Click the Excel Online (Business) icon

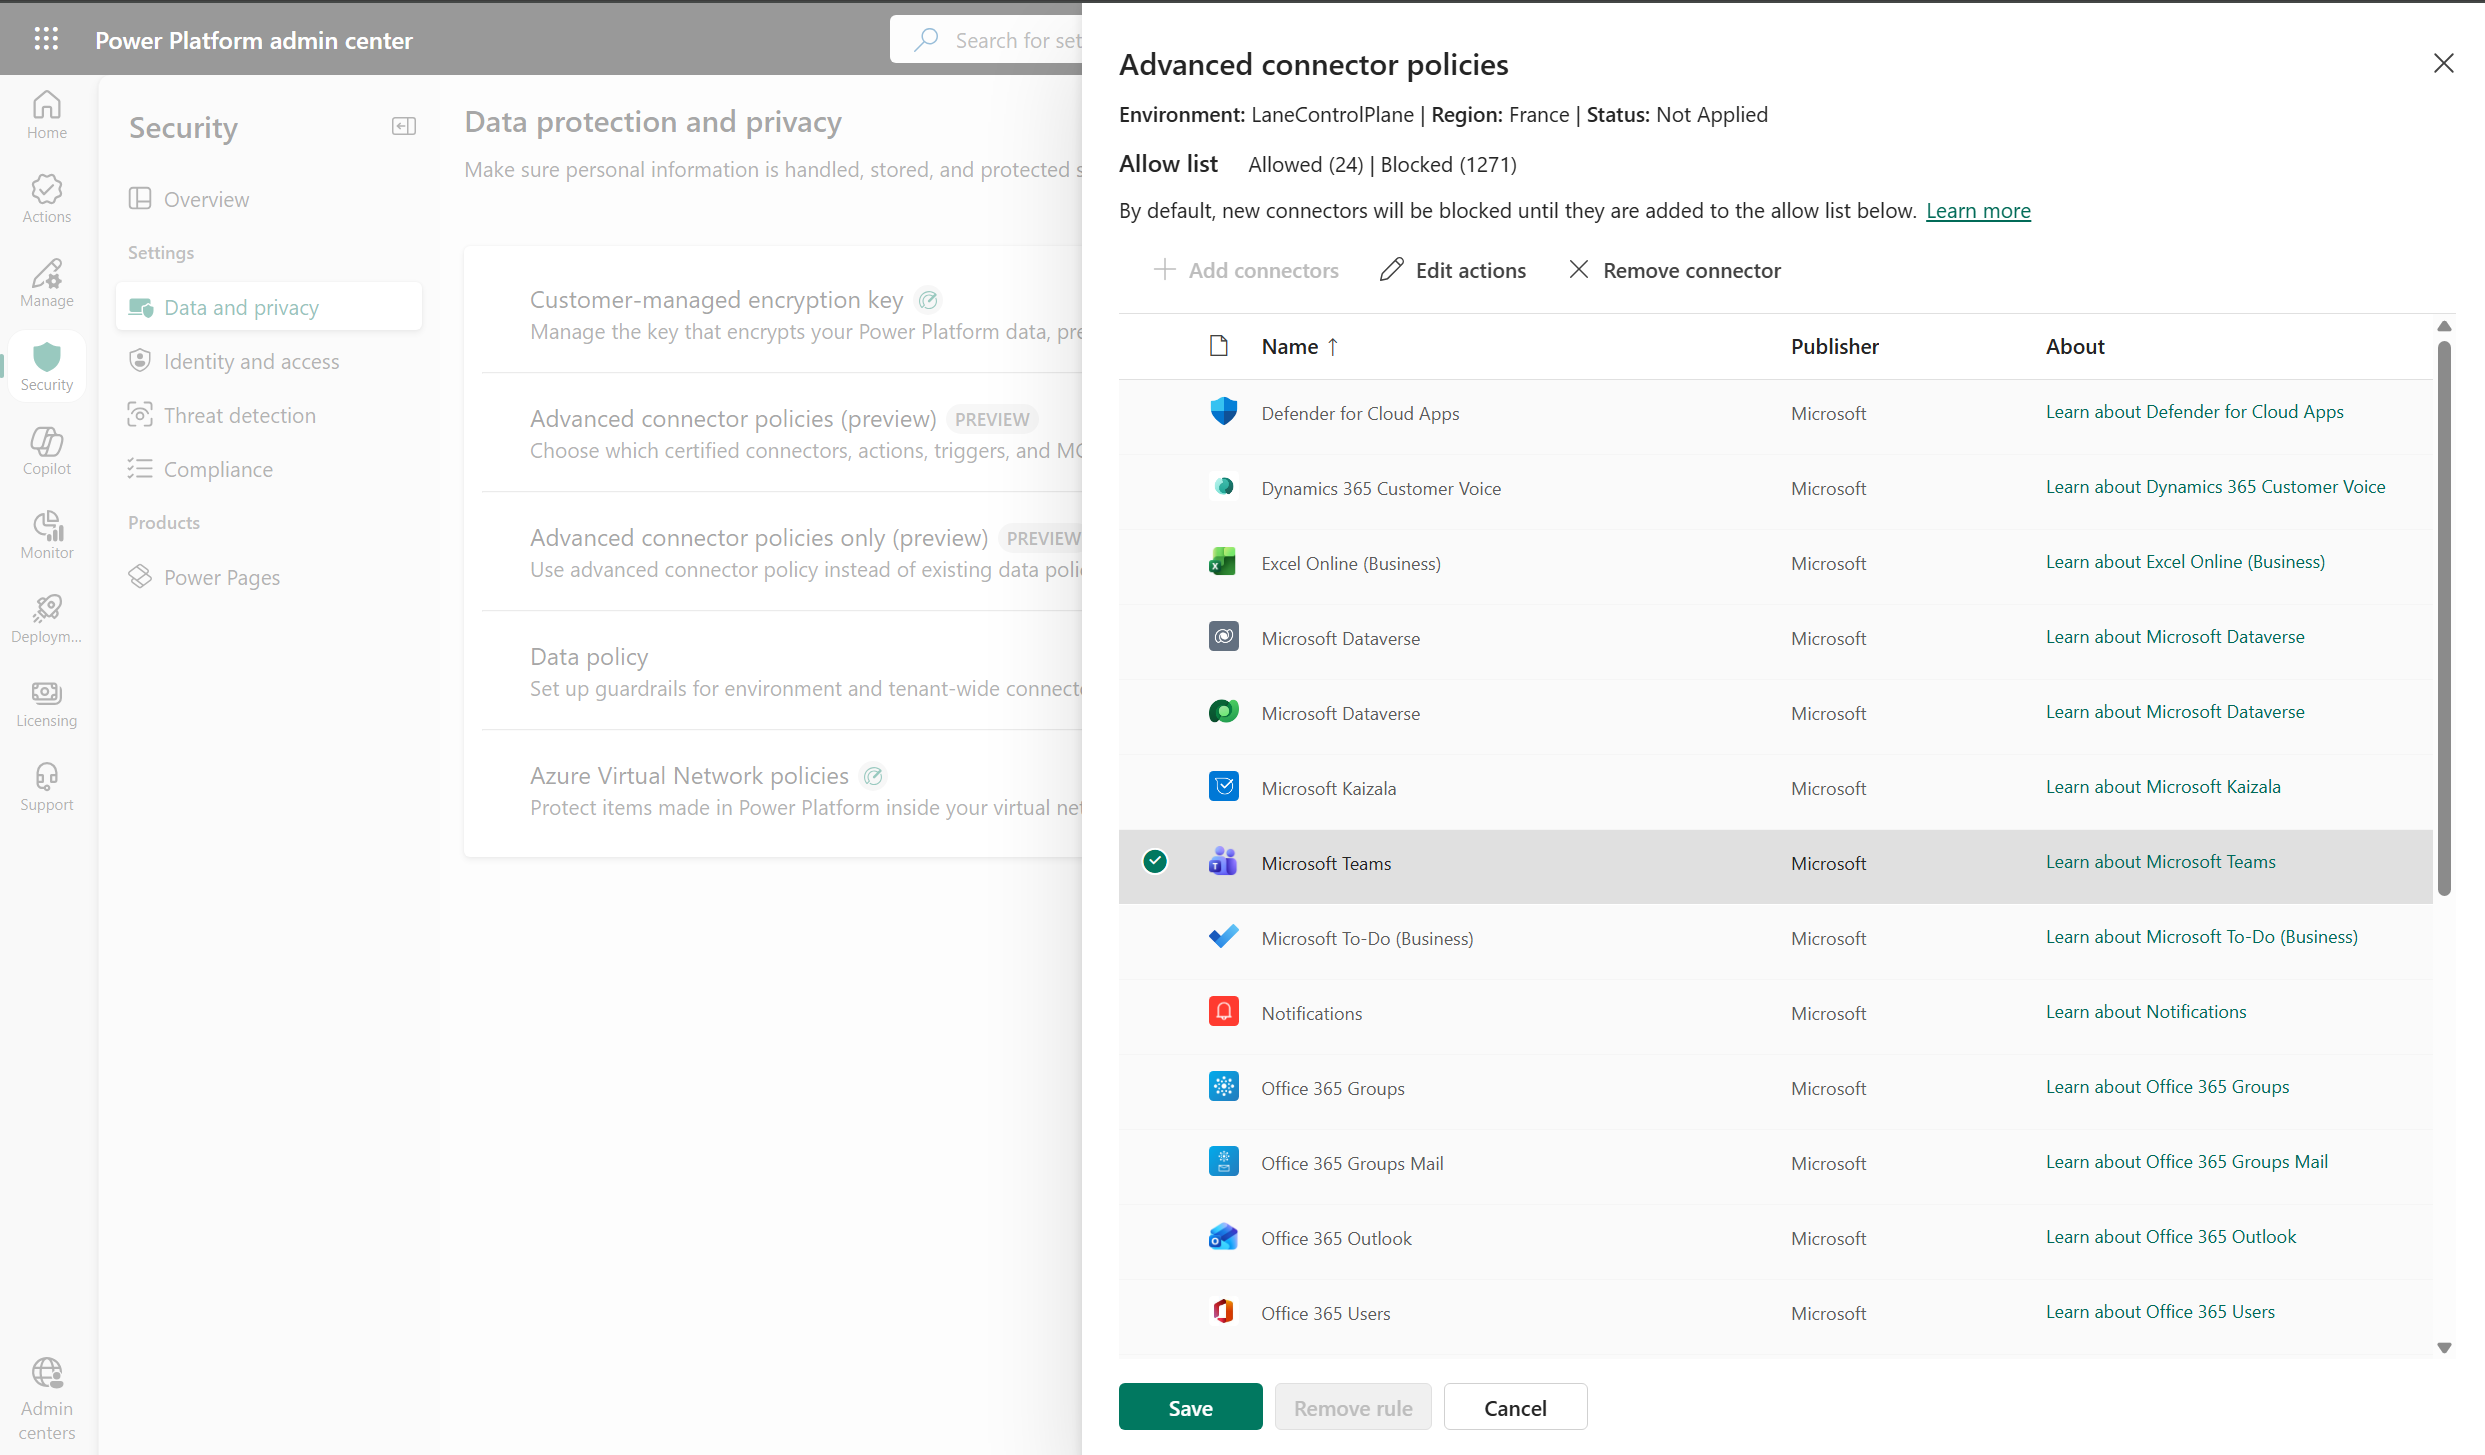[1223, 562]
